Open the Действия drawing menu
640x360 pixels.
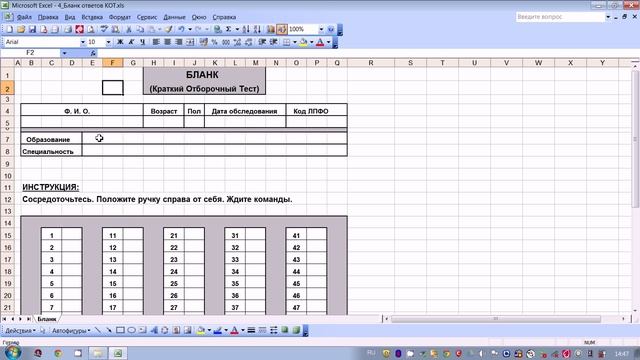point(20,331)
